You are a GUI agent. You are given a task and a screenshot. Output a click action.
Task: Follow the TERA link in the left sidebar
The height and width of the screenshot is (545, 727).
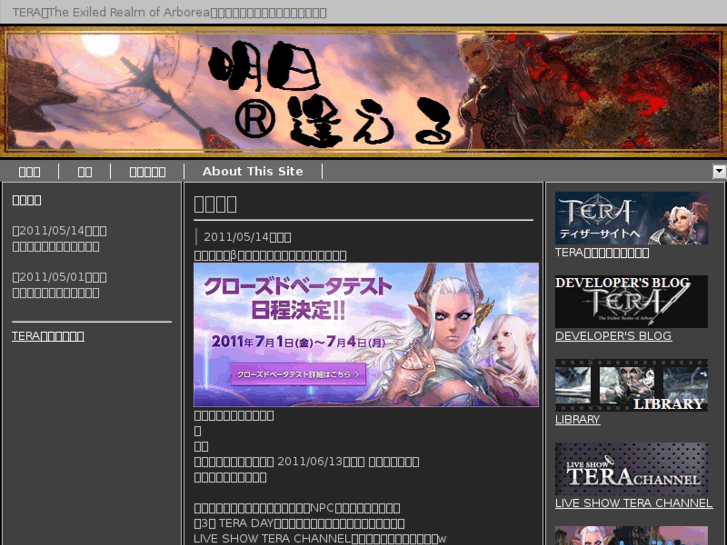[48, 336]
